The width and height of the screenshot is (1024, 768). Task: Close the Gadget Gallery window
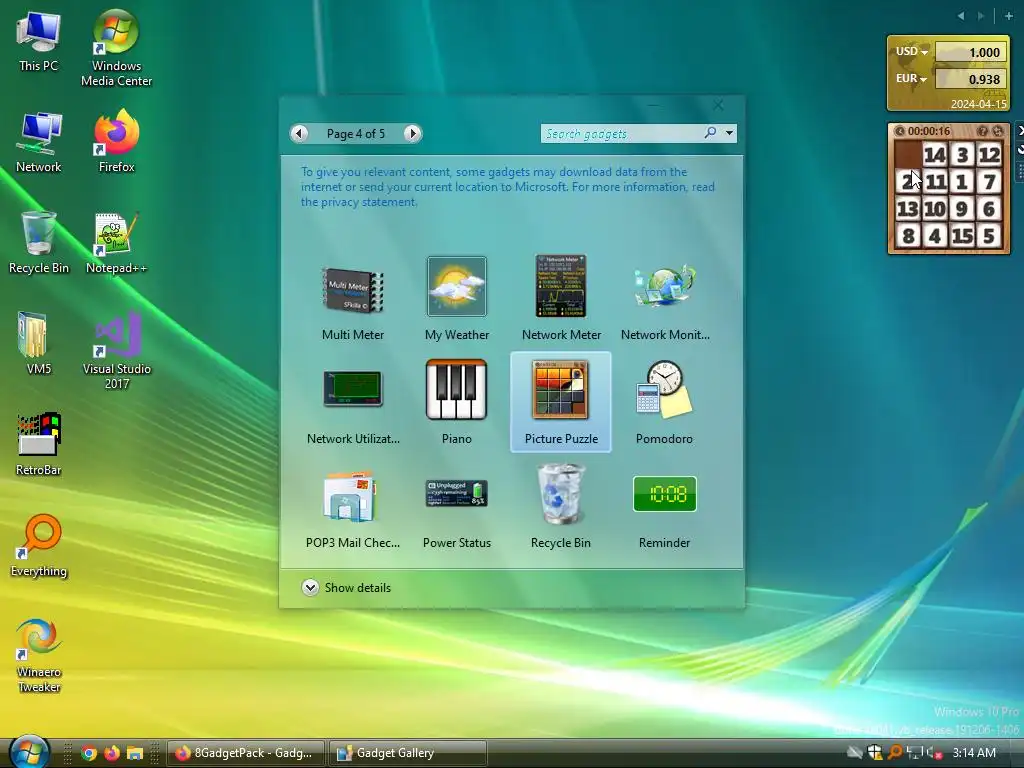click(x=718, y=105)
